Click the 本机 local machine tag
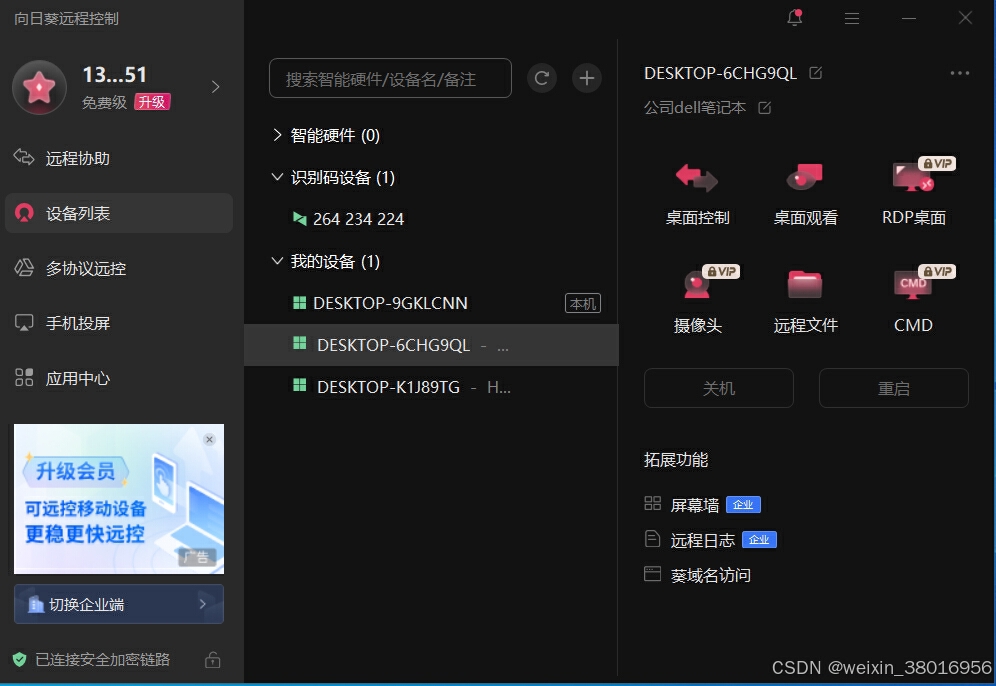 (582, 304)
